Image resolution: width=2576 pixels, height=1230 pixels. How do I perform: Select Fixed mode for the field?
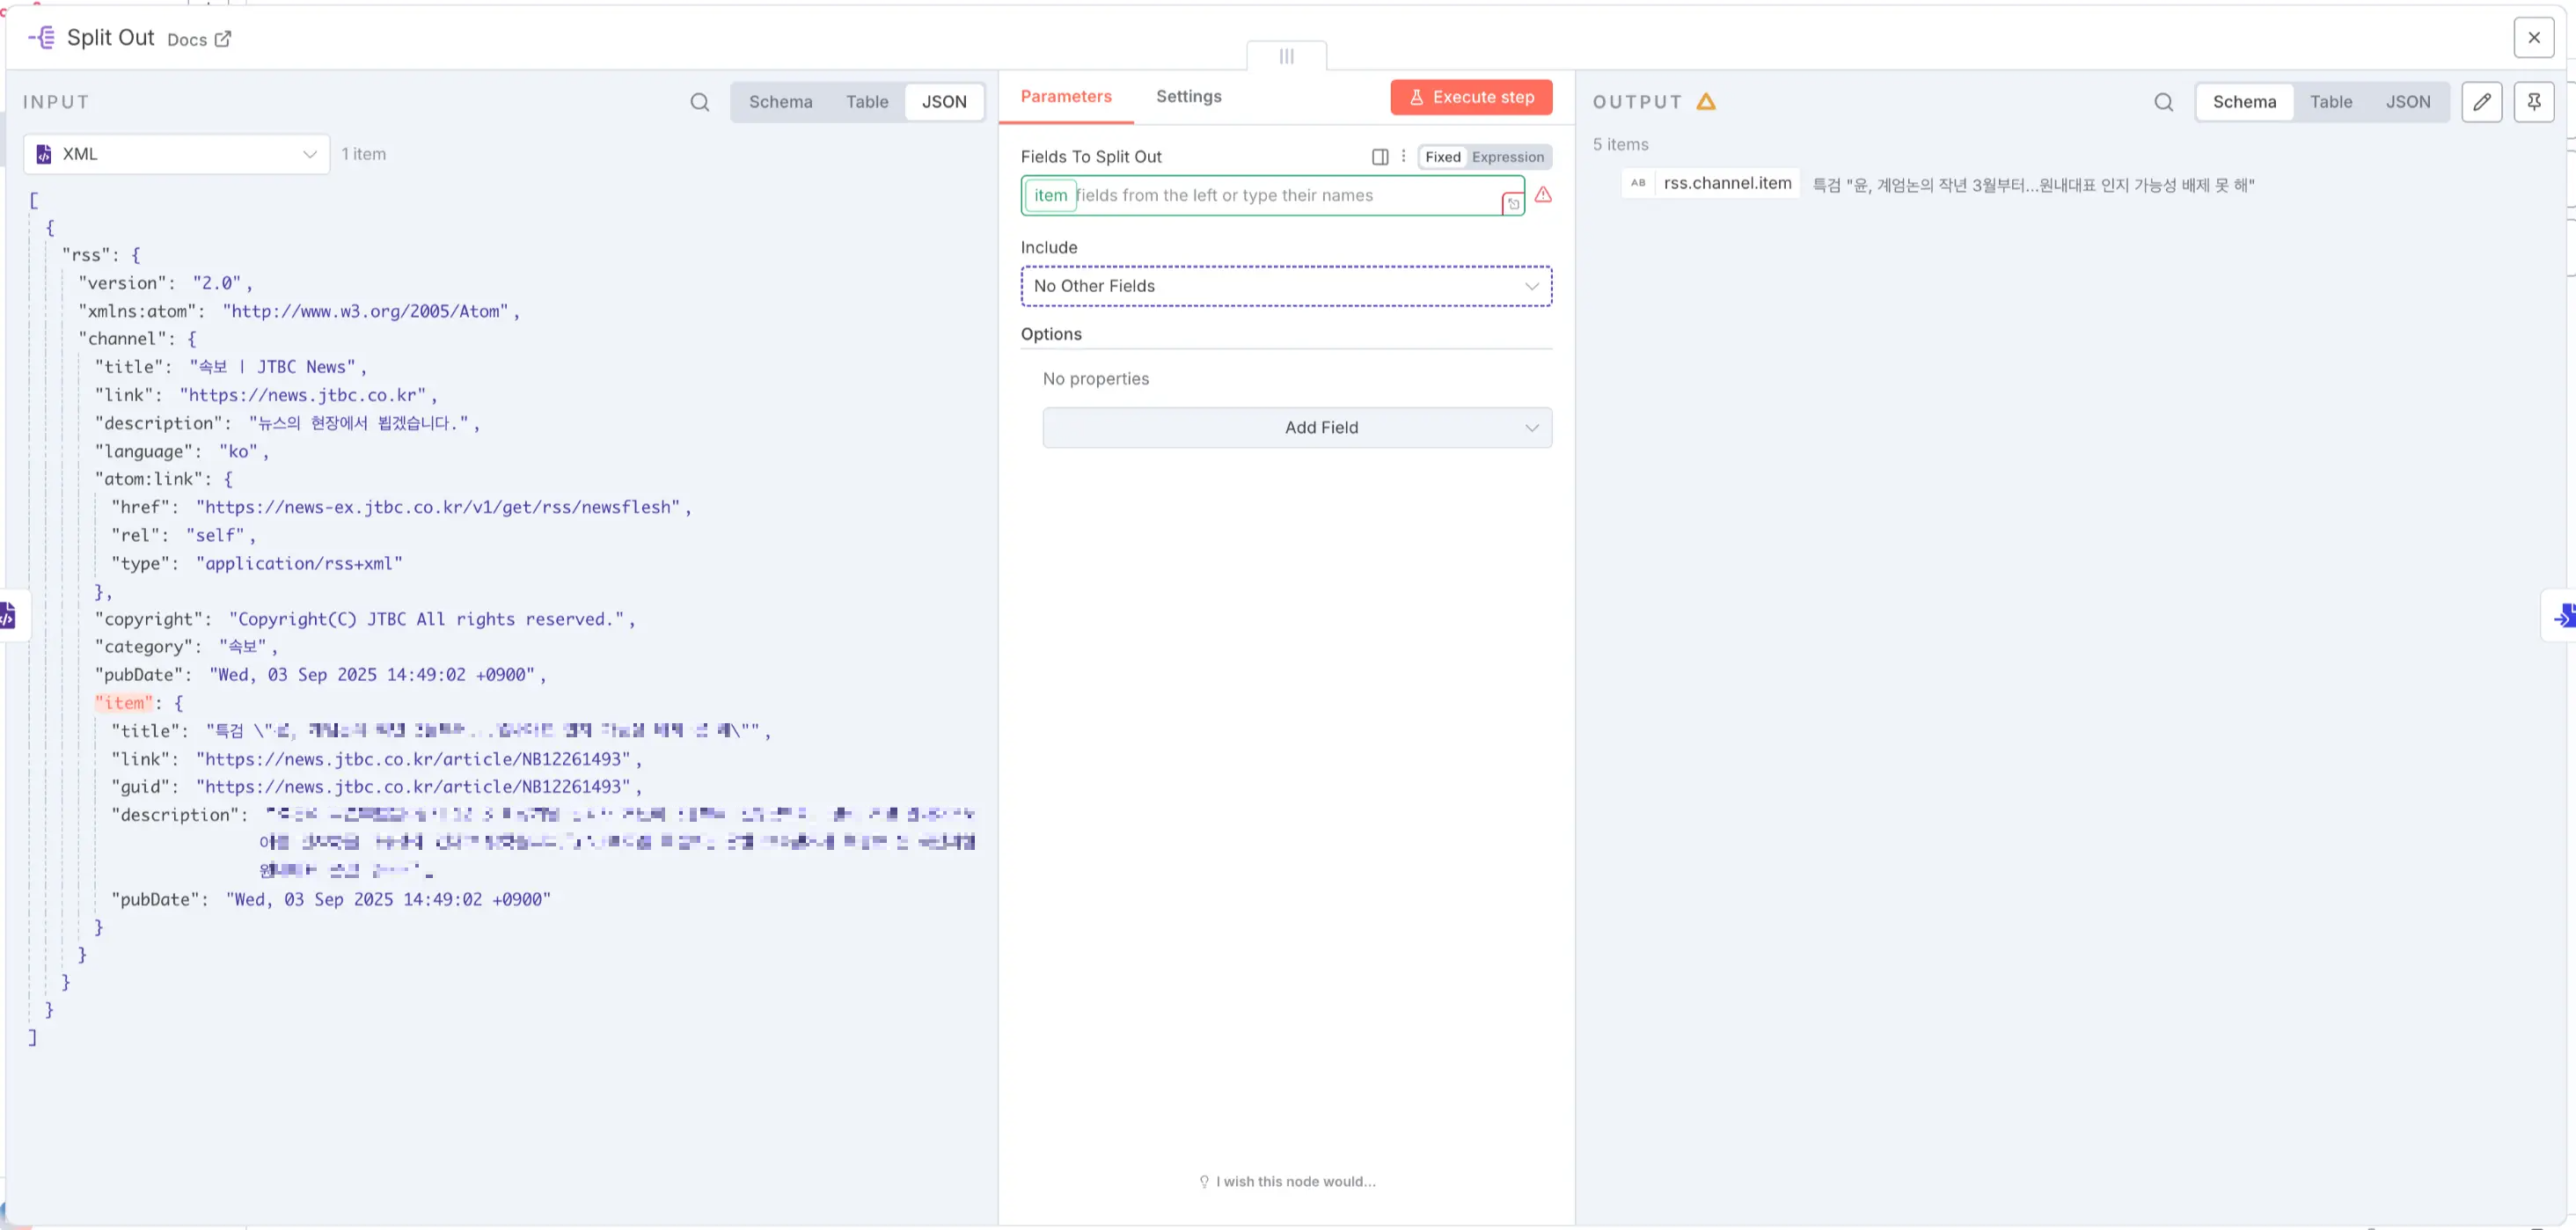coord(1441,157)
